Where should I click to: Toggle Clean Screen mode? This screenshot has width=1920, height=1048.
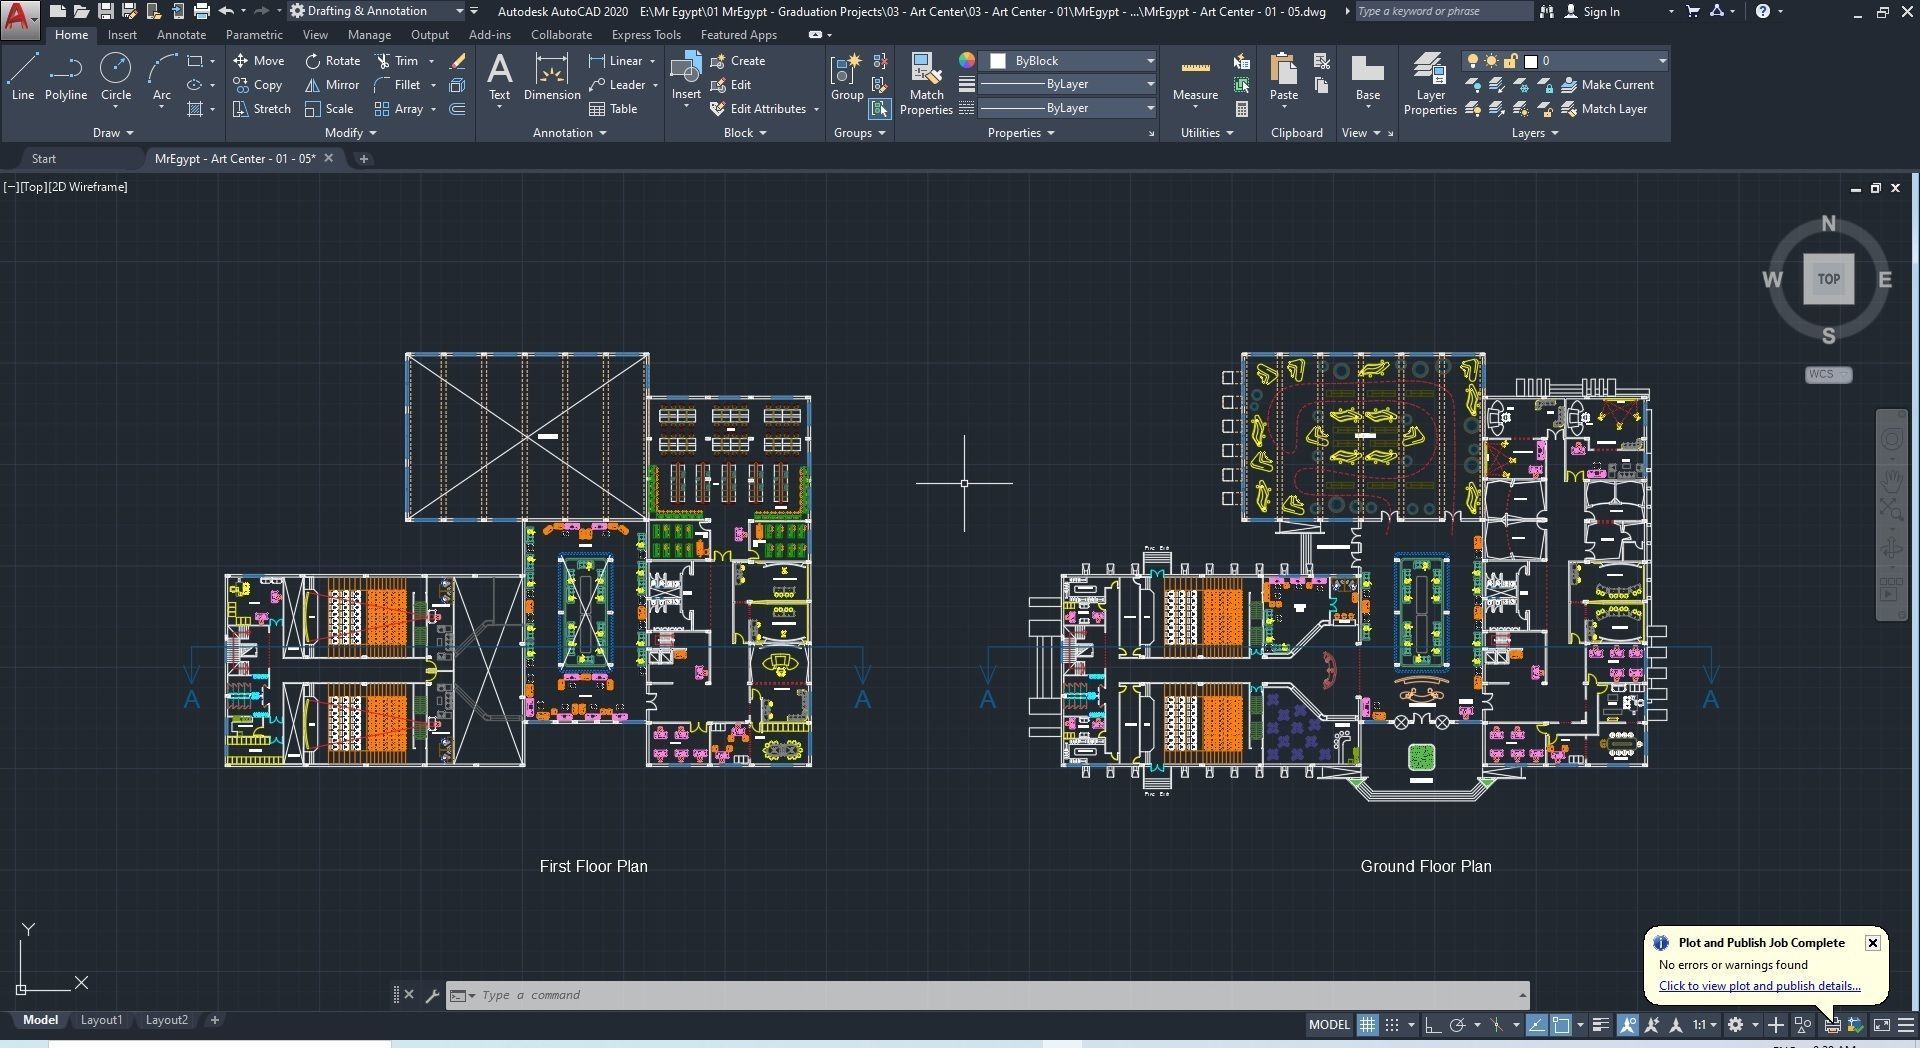click(x=1881, y=1025)
